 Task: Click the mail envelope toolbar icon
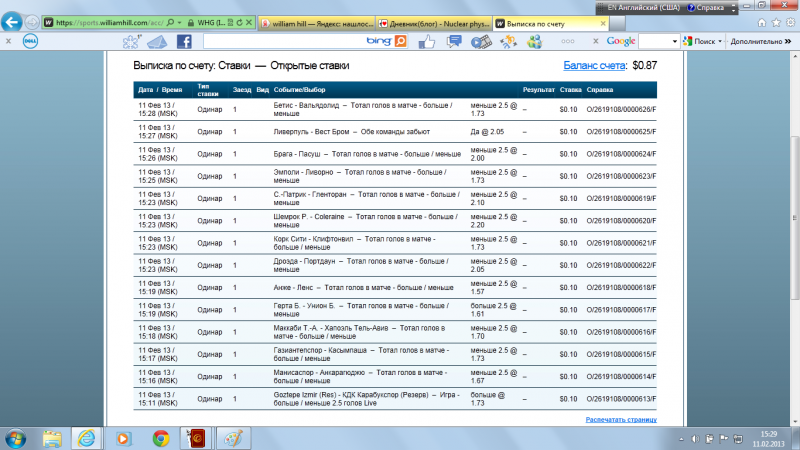coord(158,42)
